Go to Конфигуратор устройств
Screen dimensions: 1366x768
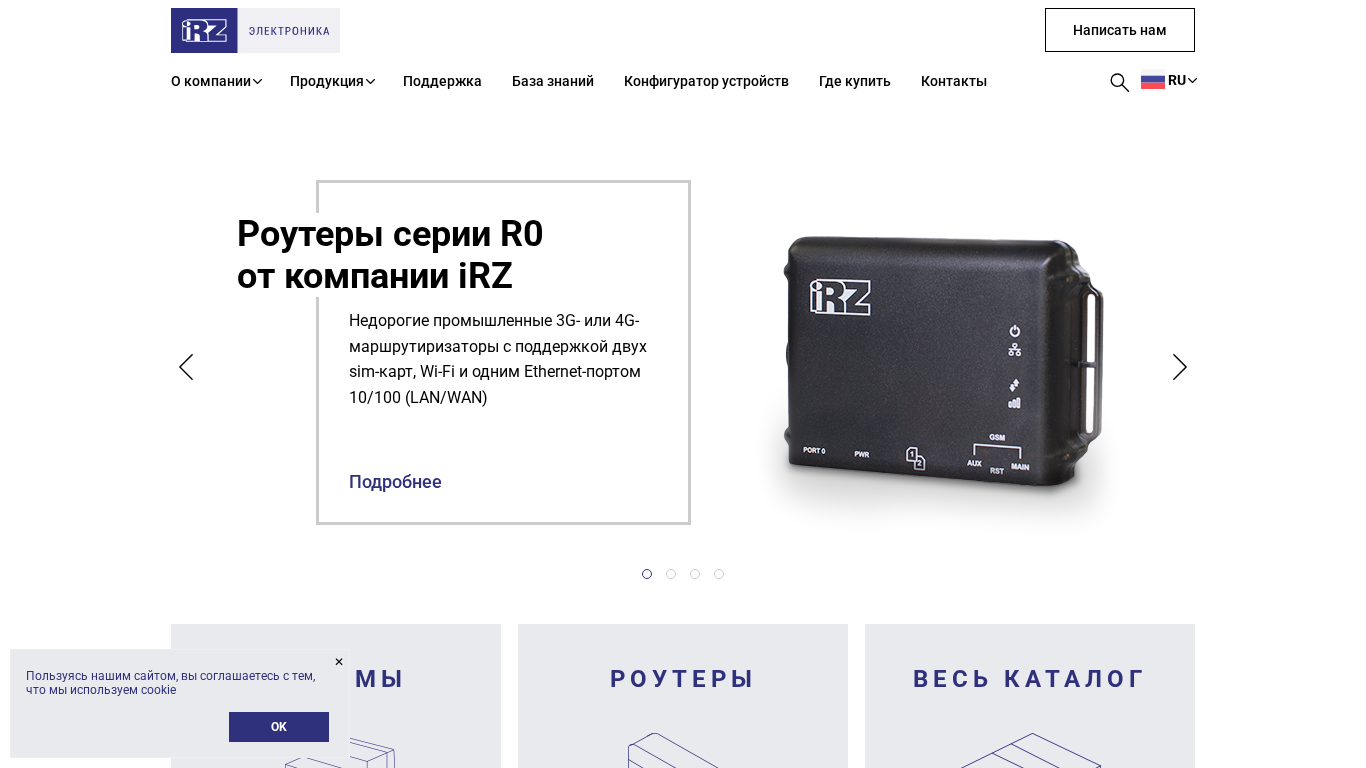pos(706,81)
